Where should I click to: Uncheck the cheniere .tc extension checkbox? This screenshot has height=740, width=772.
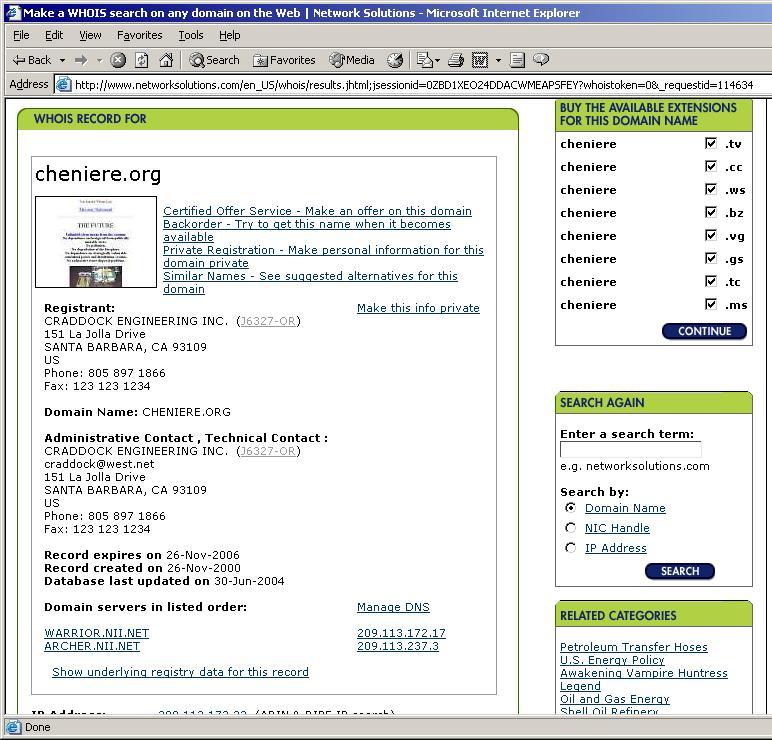pyautogui.click(x=710, y=281)
